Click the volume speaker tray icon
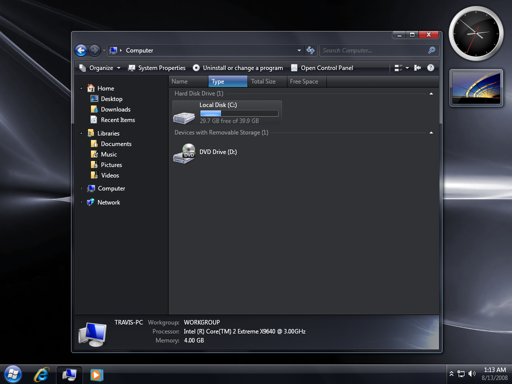512x384 pixels. 472,374
